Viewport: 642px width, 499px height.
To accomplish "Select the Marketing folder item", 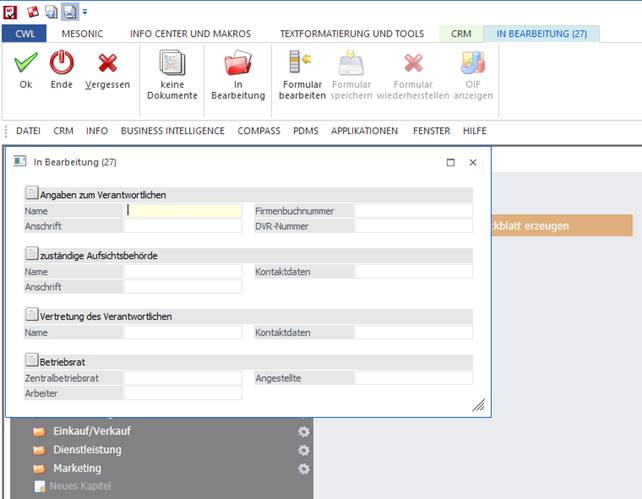I will (76, 468).
